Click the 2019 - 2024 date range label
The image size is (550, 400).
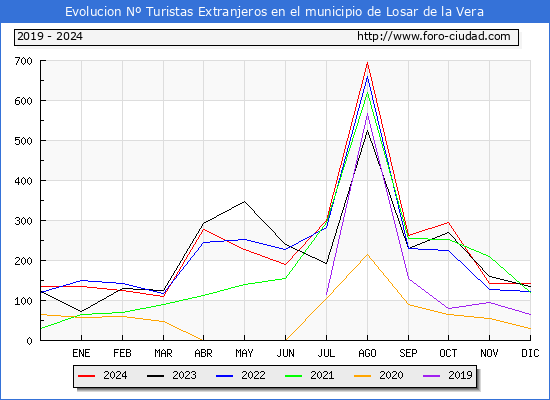50,36
